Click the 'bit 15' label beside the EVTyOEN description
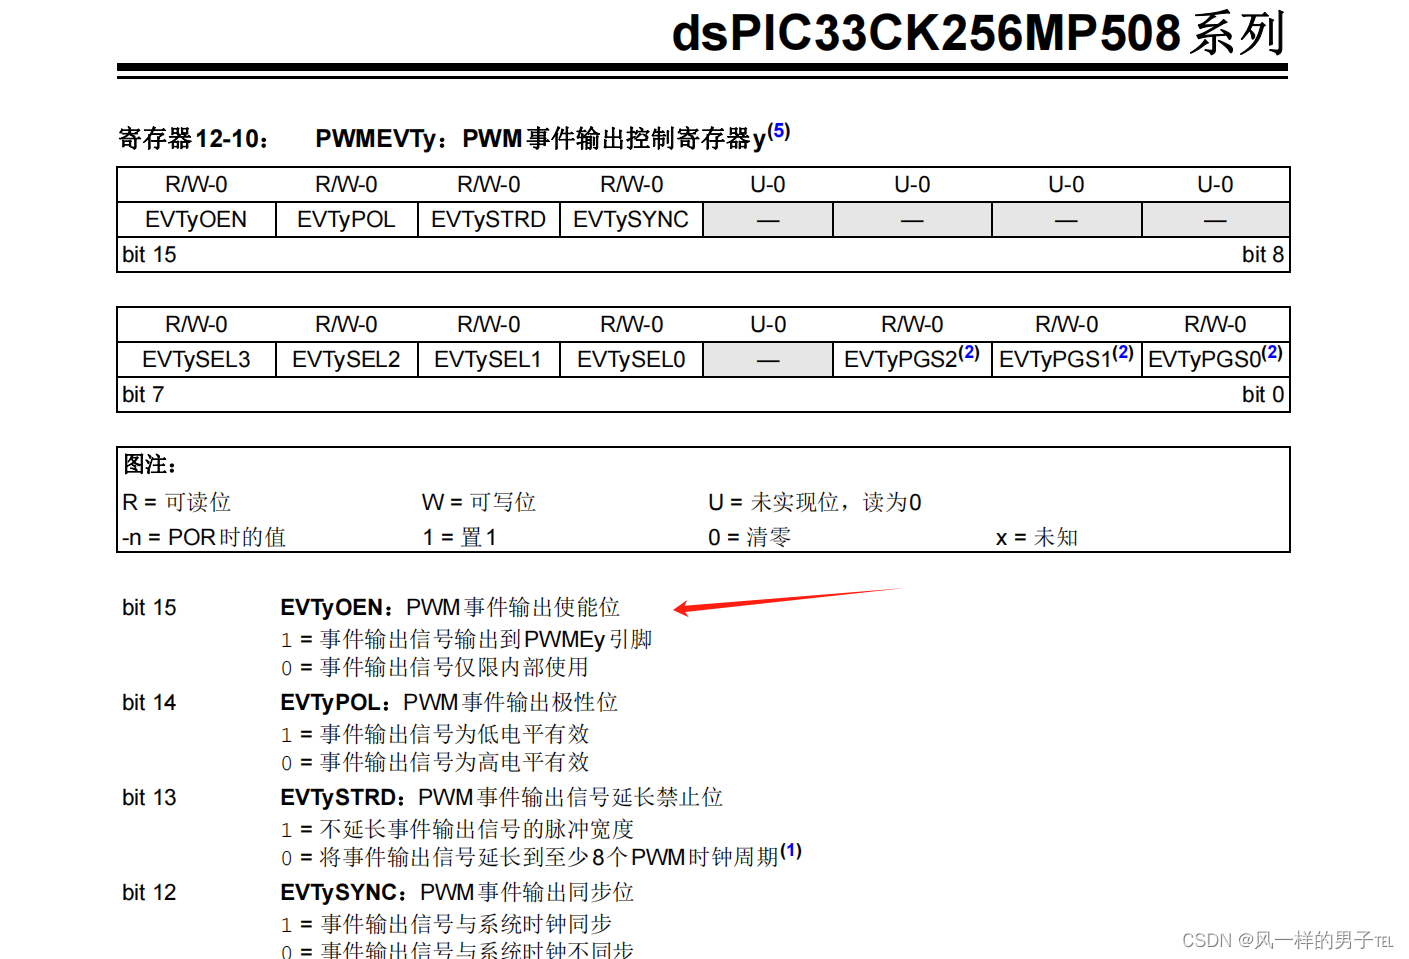1409x959 pixels. pyautogui.click(x=149, y=608)
